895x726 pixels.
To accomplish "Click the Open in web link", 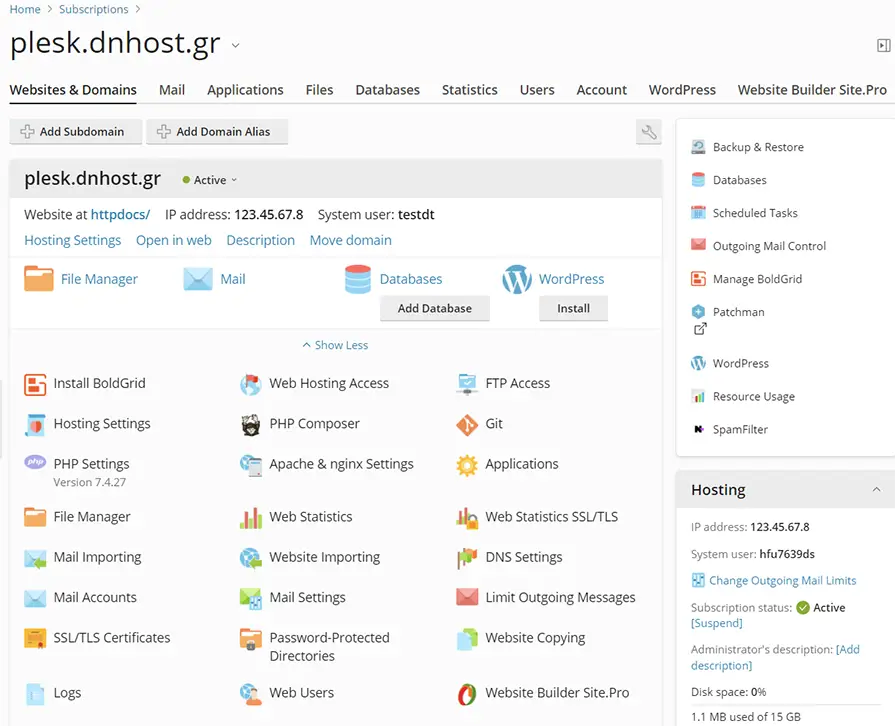I will [174, 240].
